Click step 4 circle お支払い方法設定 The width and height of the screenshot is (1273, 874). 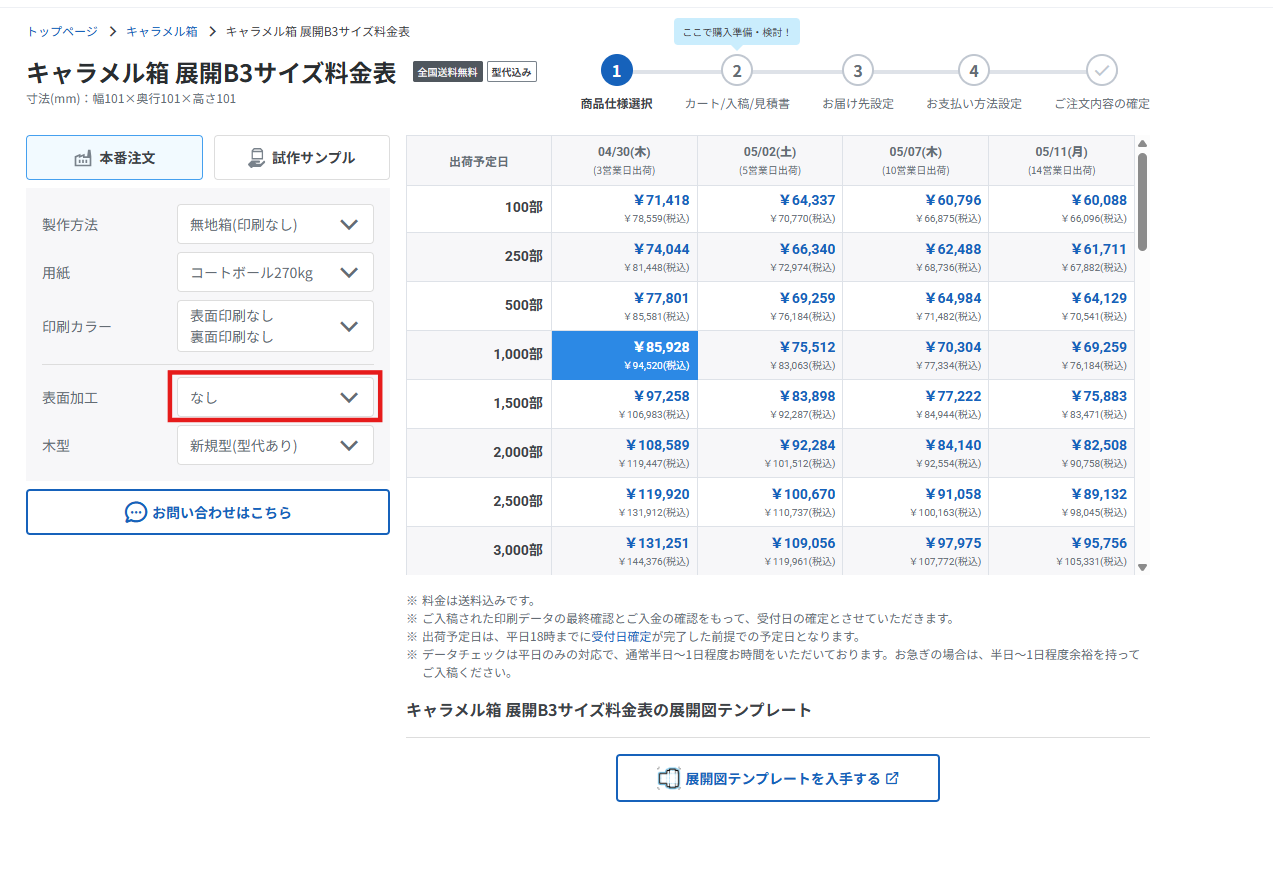pyautogui.click(x=974, y=71)
